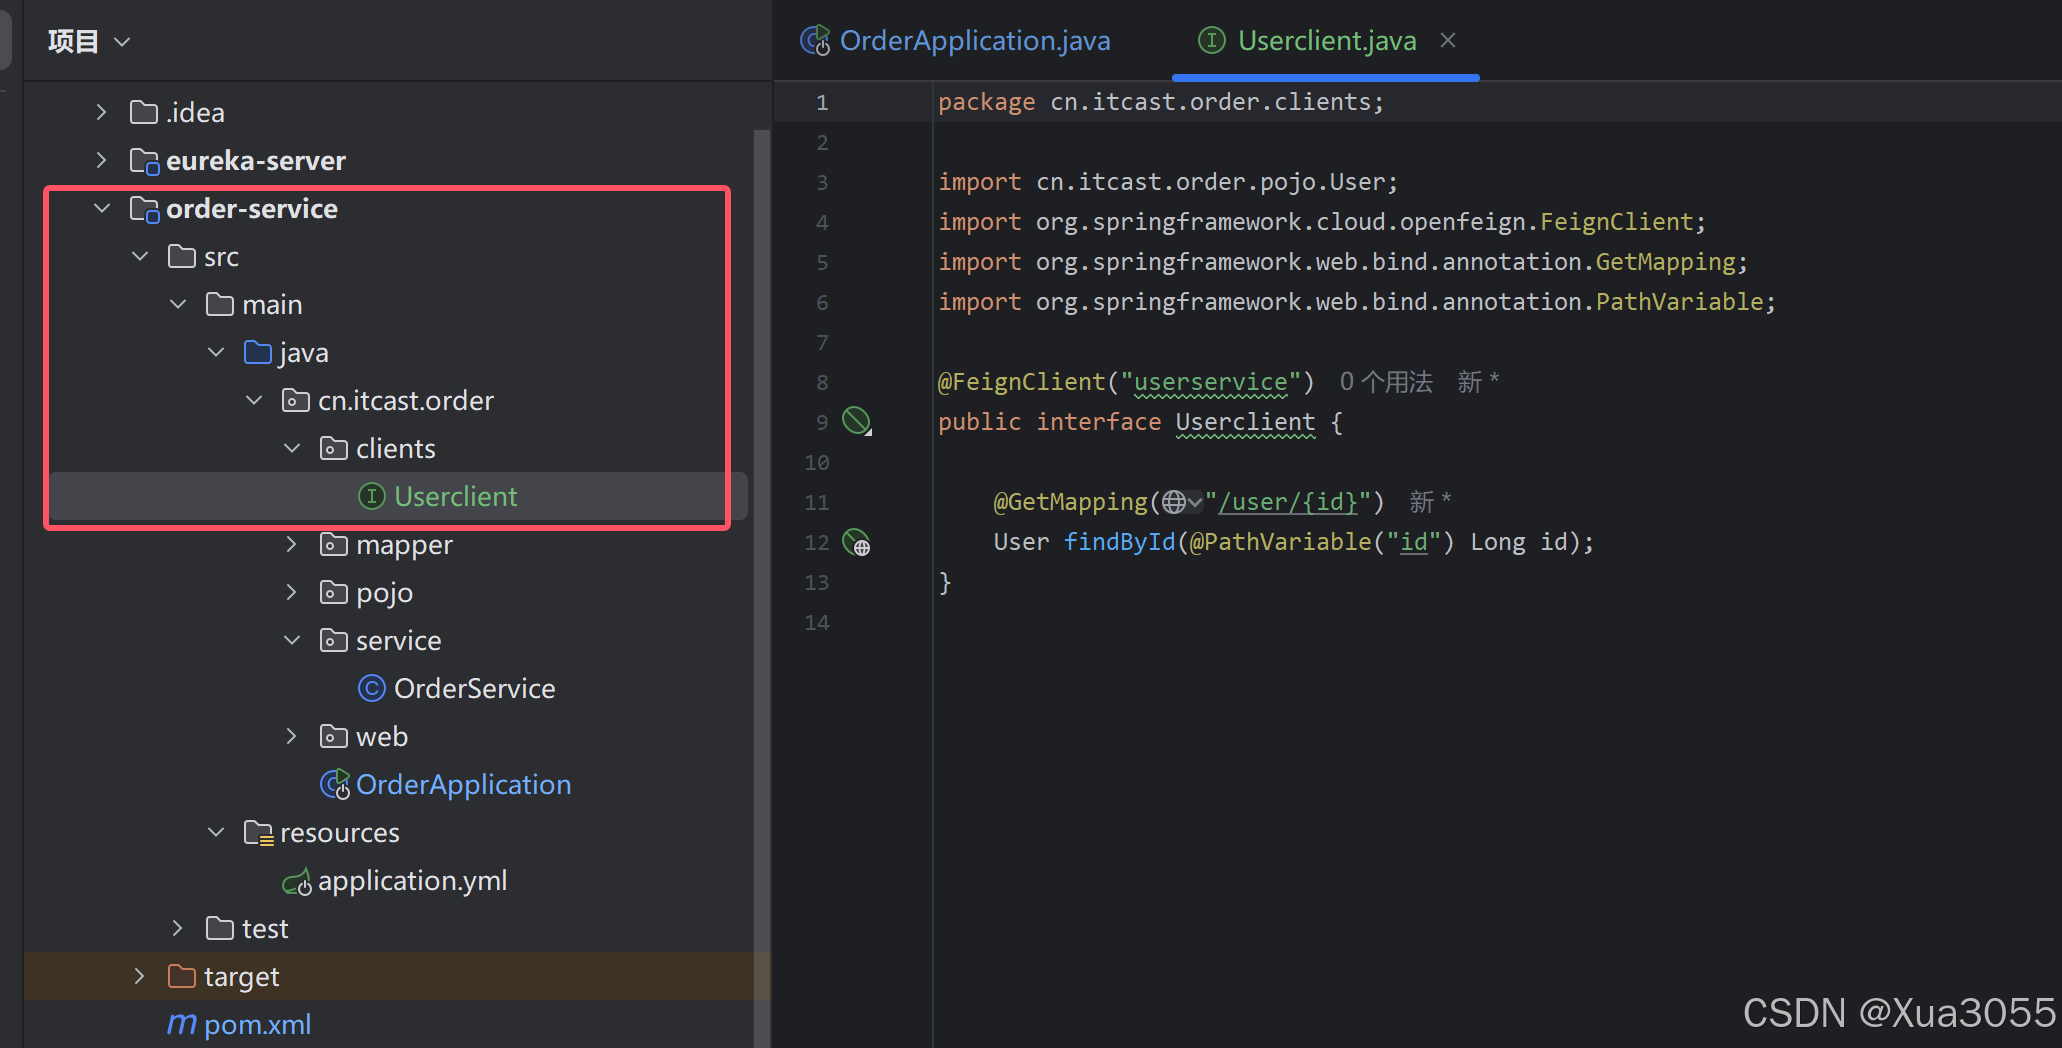2062x1048 pixels.
Task: Collapse the java source folder
Action: [x=216, y=352]
